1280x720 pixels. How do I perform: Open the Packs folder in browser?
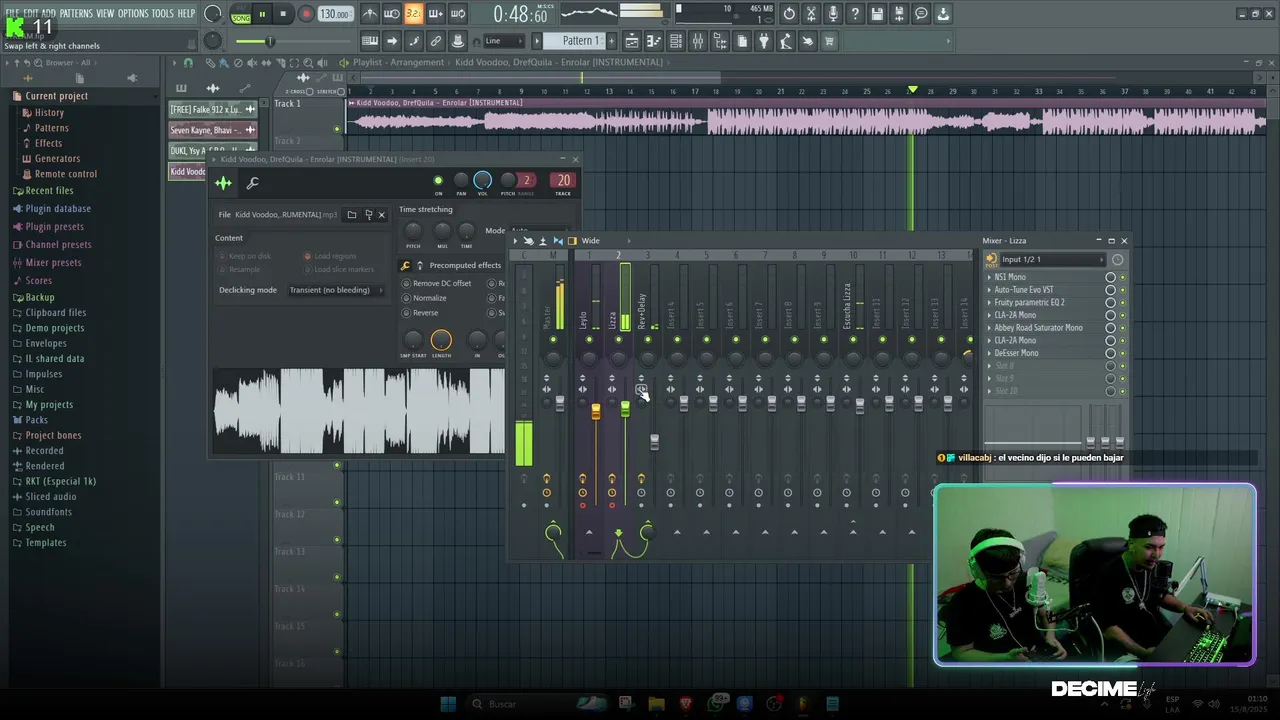[x=36, y=420]
